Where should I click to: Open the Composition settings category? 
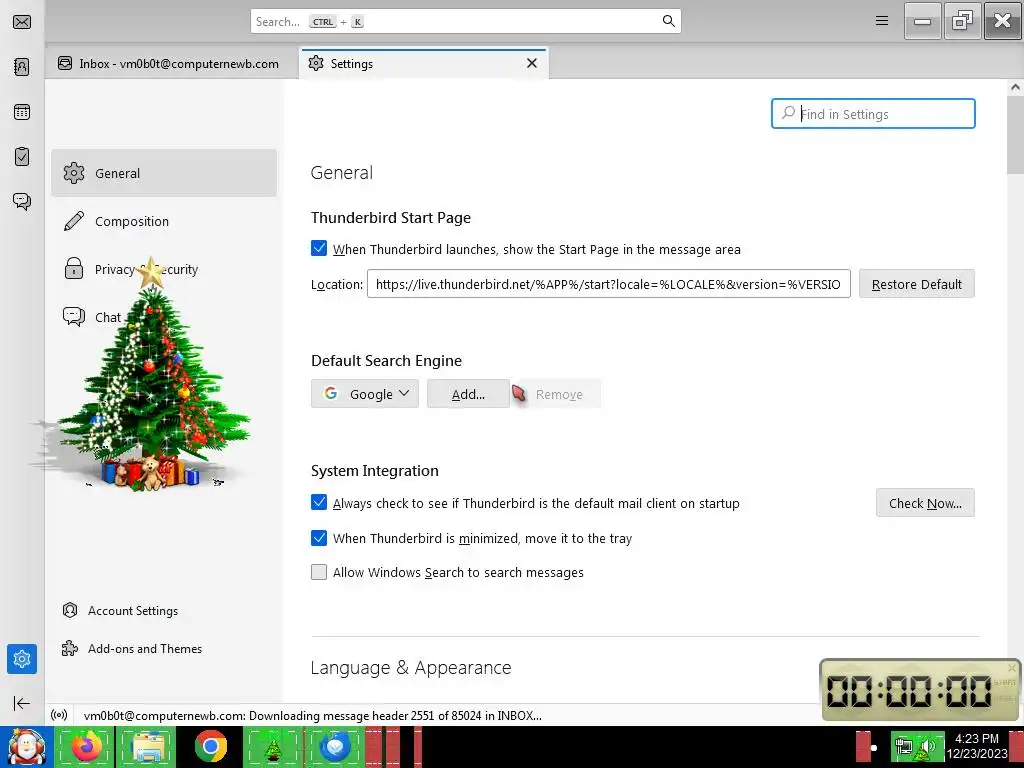pyautogui.click(x=164, y=221)
